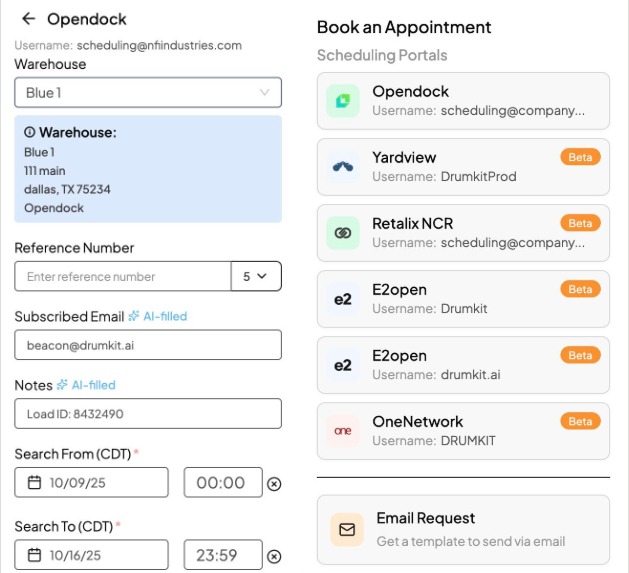Image resolution: width=629 pixels, height=573 pixels.
Task: Open the Search From date picker 10/09/25
Action: click(x=91, y=482)
